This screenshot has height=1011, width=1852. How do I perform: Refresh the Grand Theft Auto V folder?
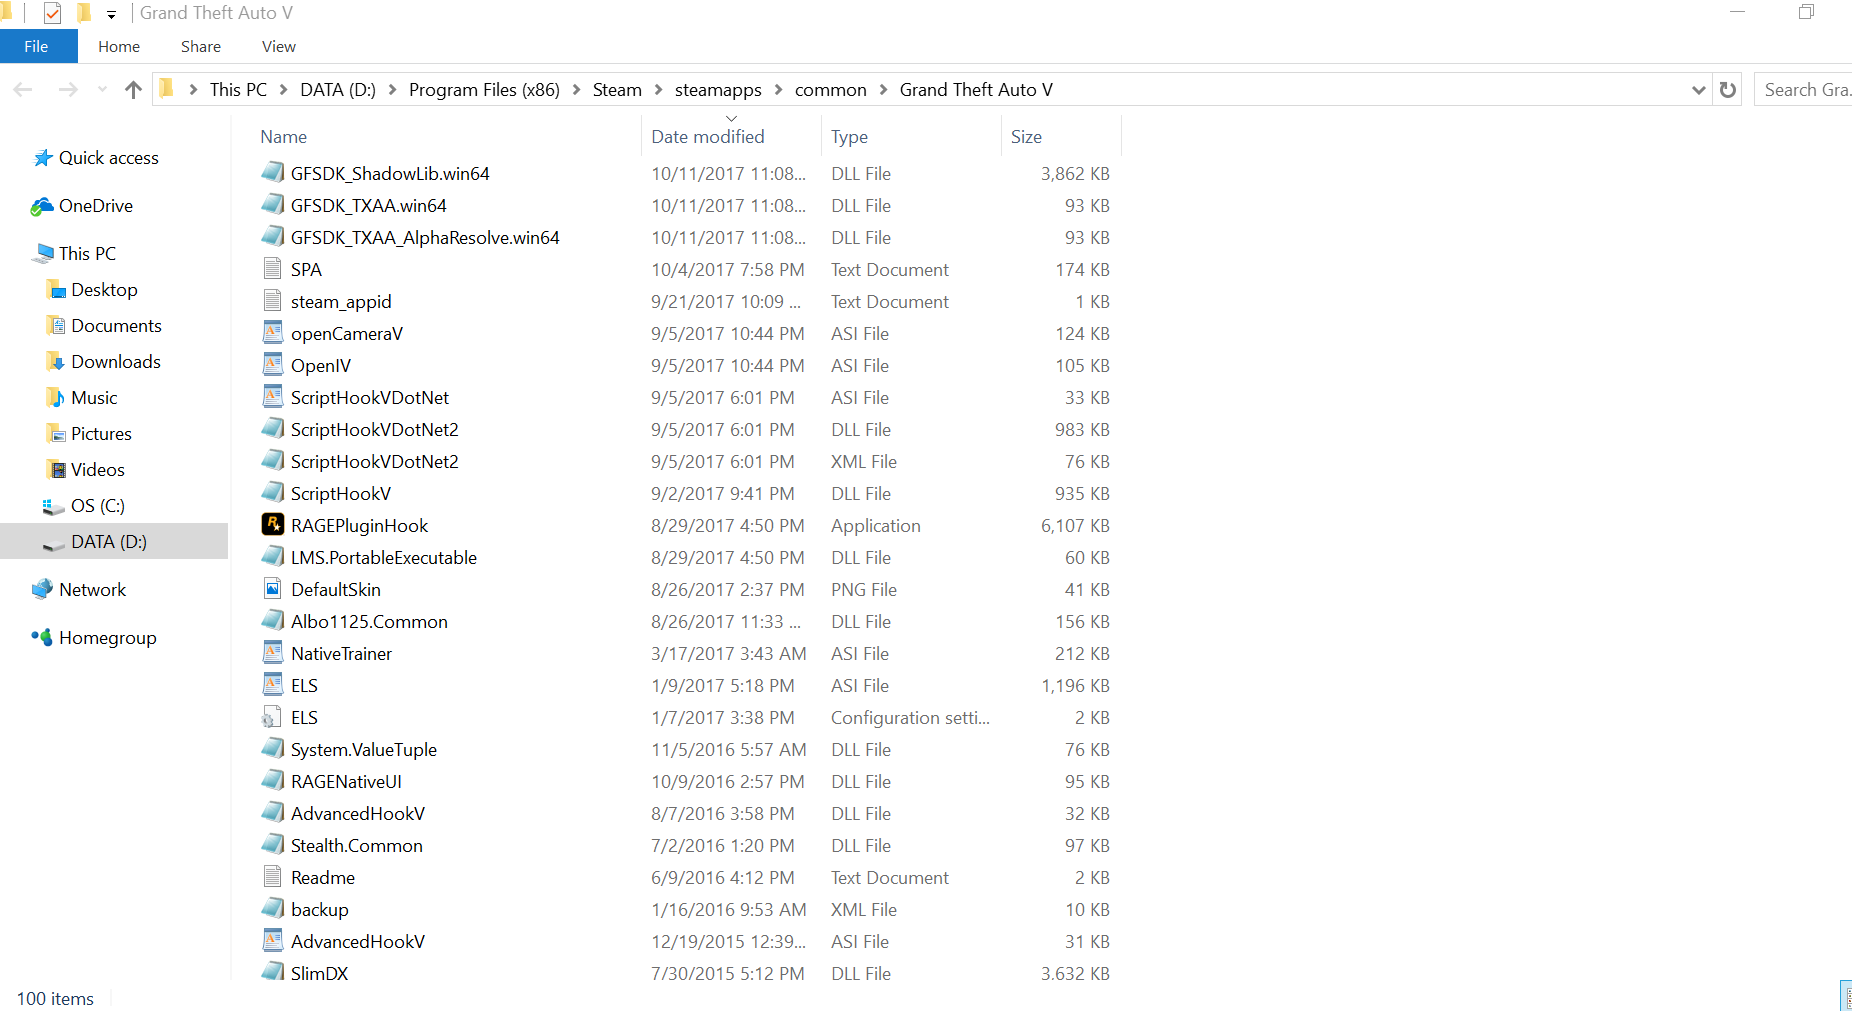(x=1727, y=90)
